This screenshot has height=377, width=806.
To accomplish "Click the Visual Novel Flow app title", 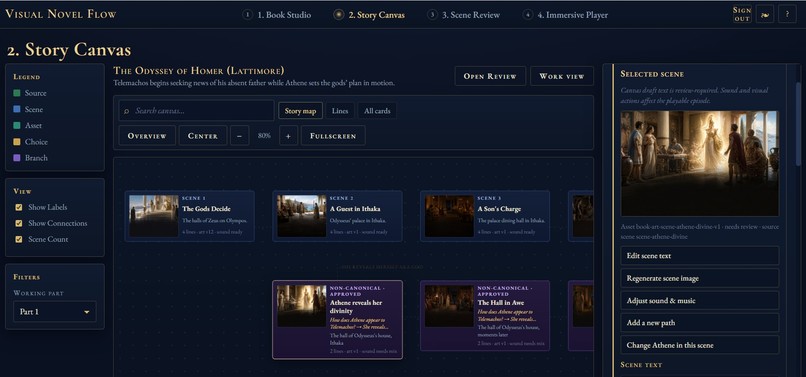I will coord(61,14).
